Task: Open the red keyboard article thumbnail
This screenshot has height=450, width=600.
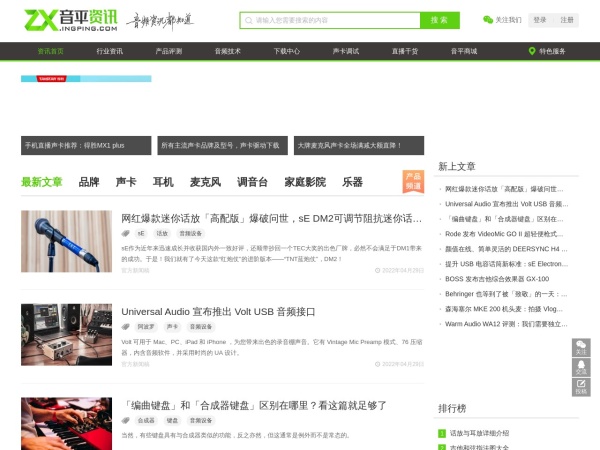Action: pyautogui.click(x=67, y=424)
